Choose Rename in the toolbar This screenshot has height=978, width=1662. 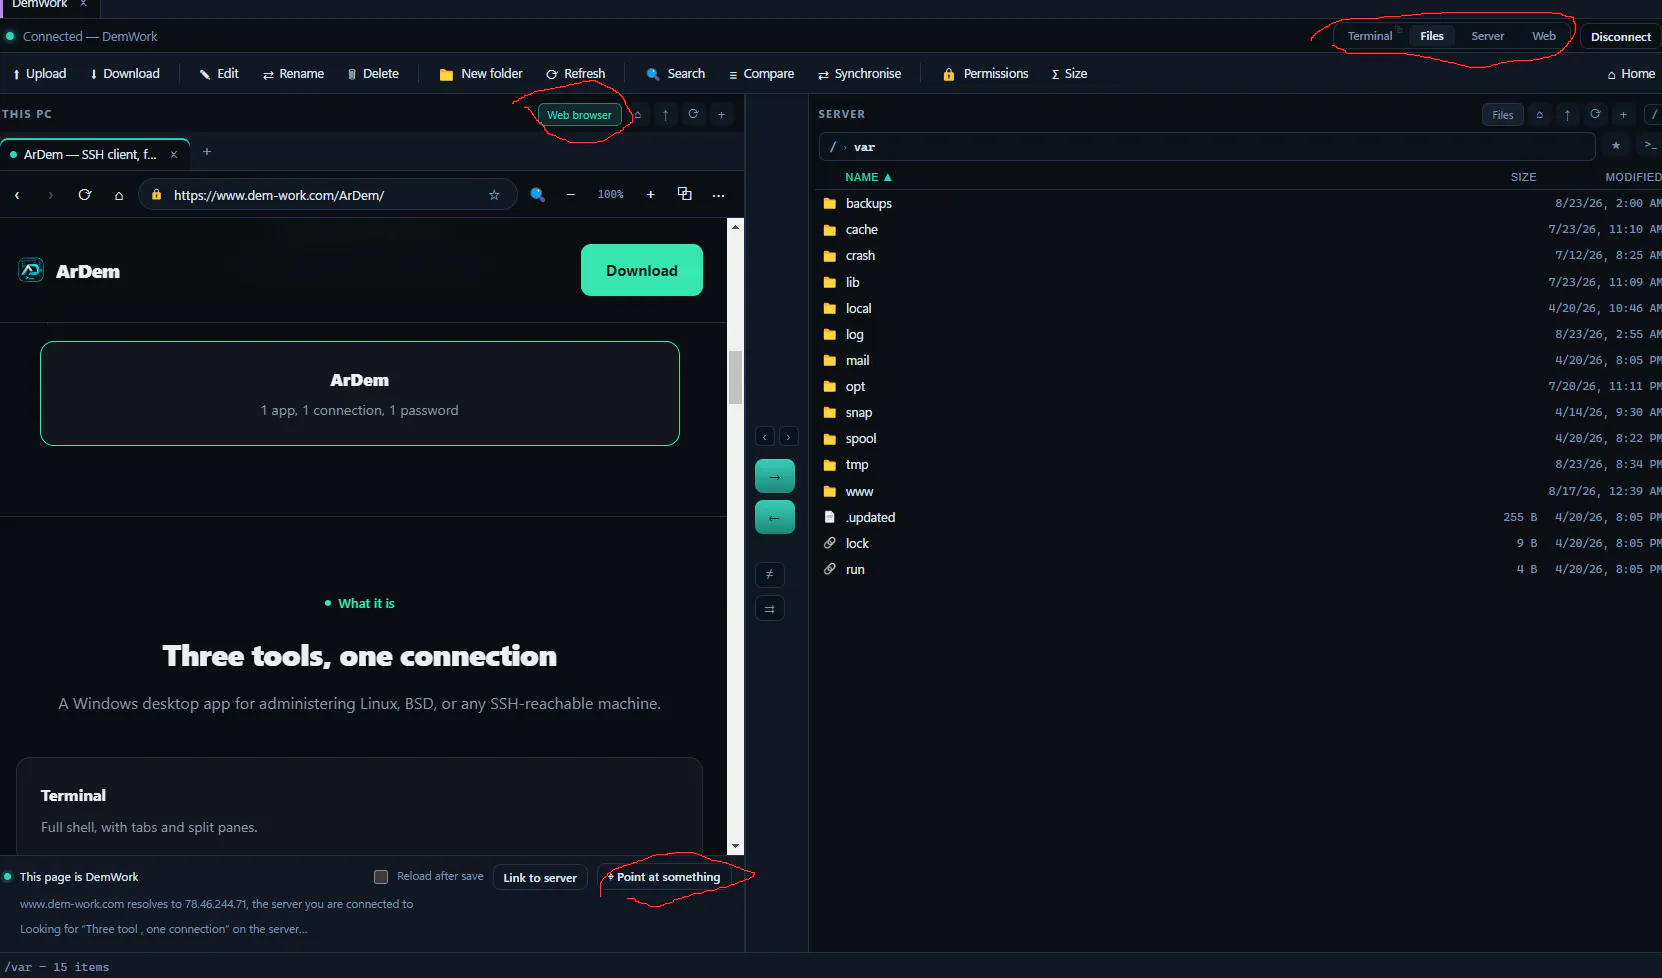click(293, 74)
